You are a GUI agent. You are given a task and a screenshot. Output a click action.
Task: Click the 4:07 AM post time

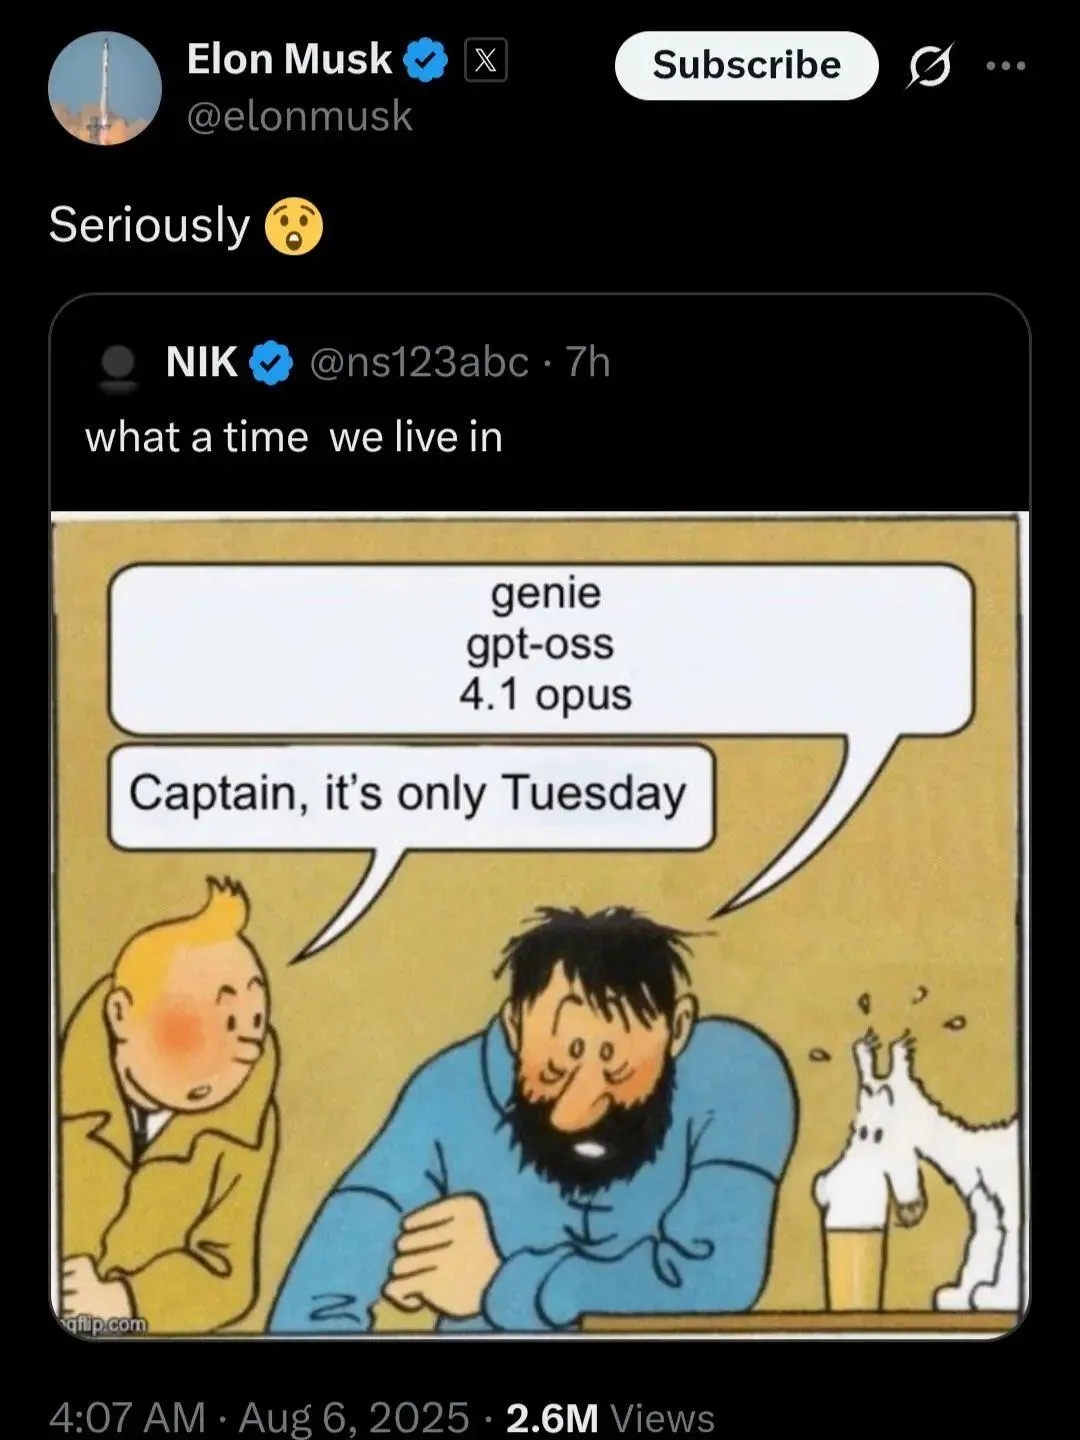tap(127, 1417)
